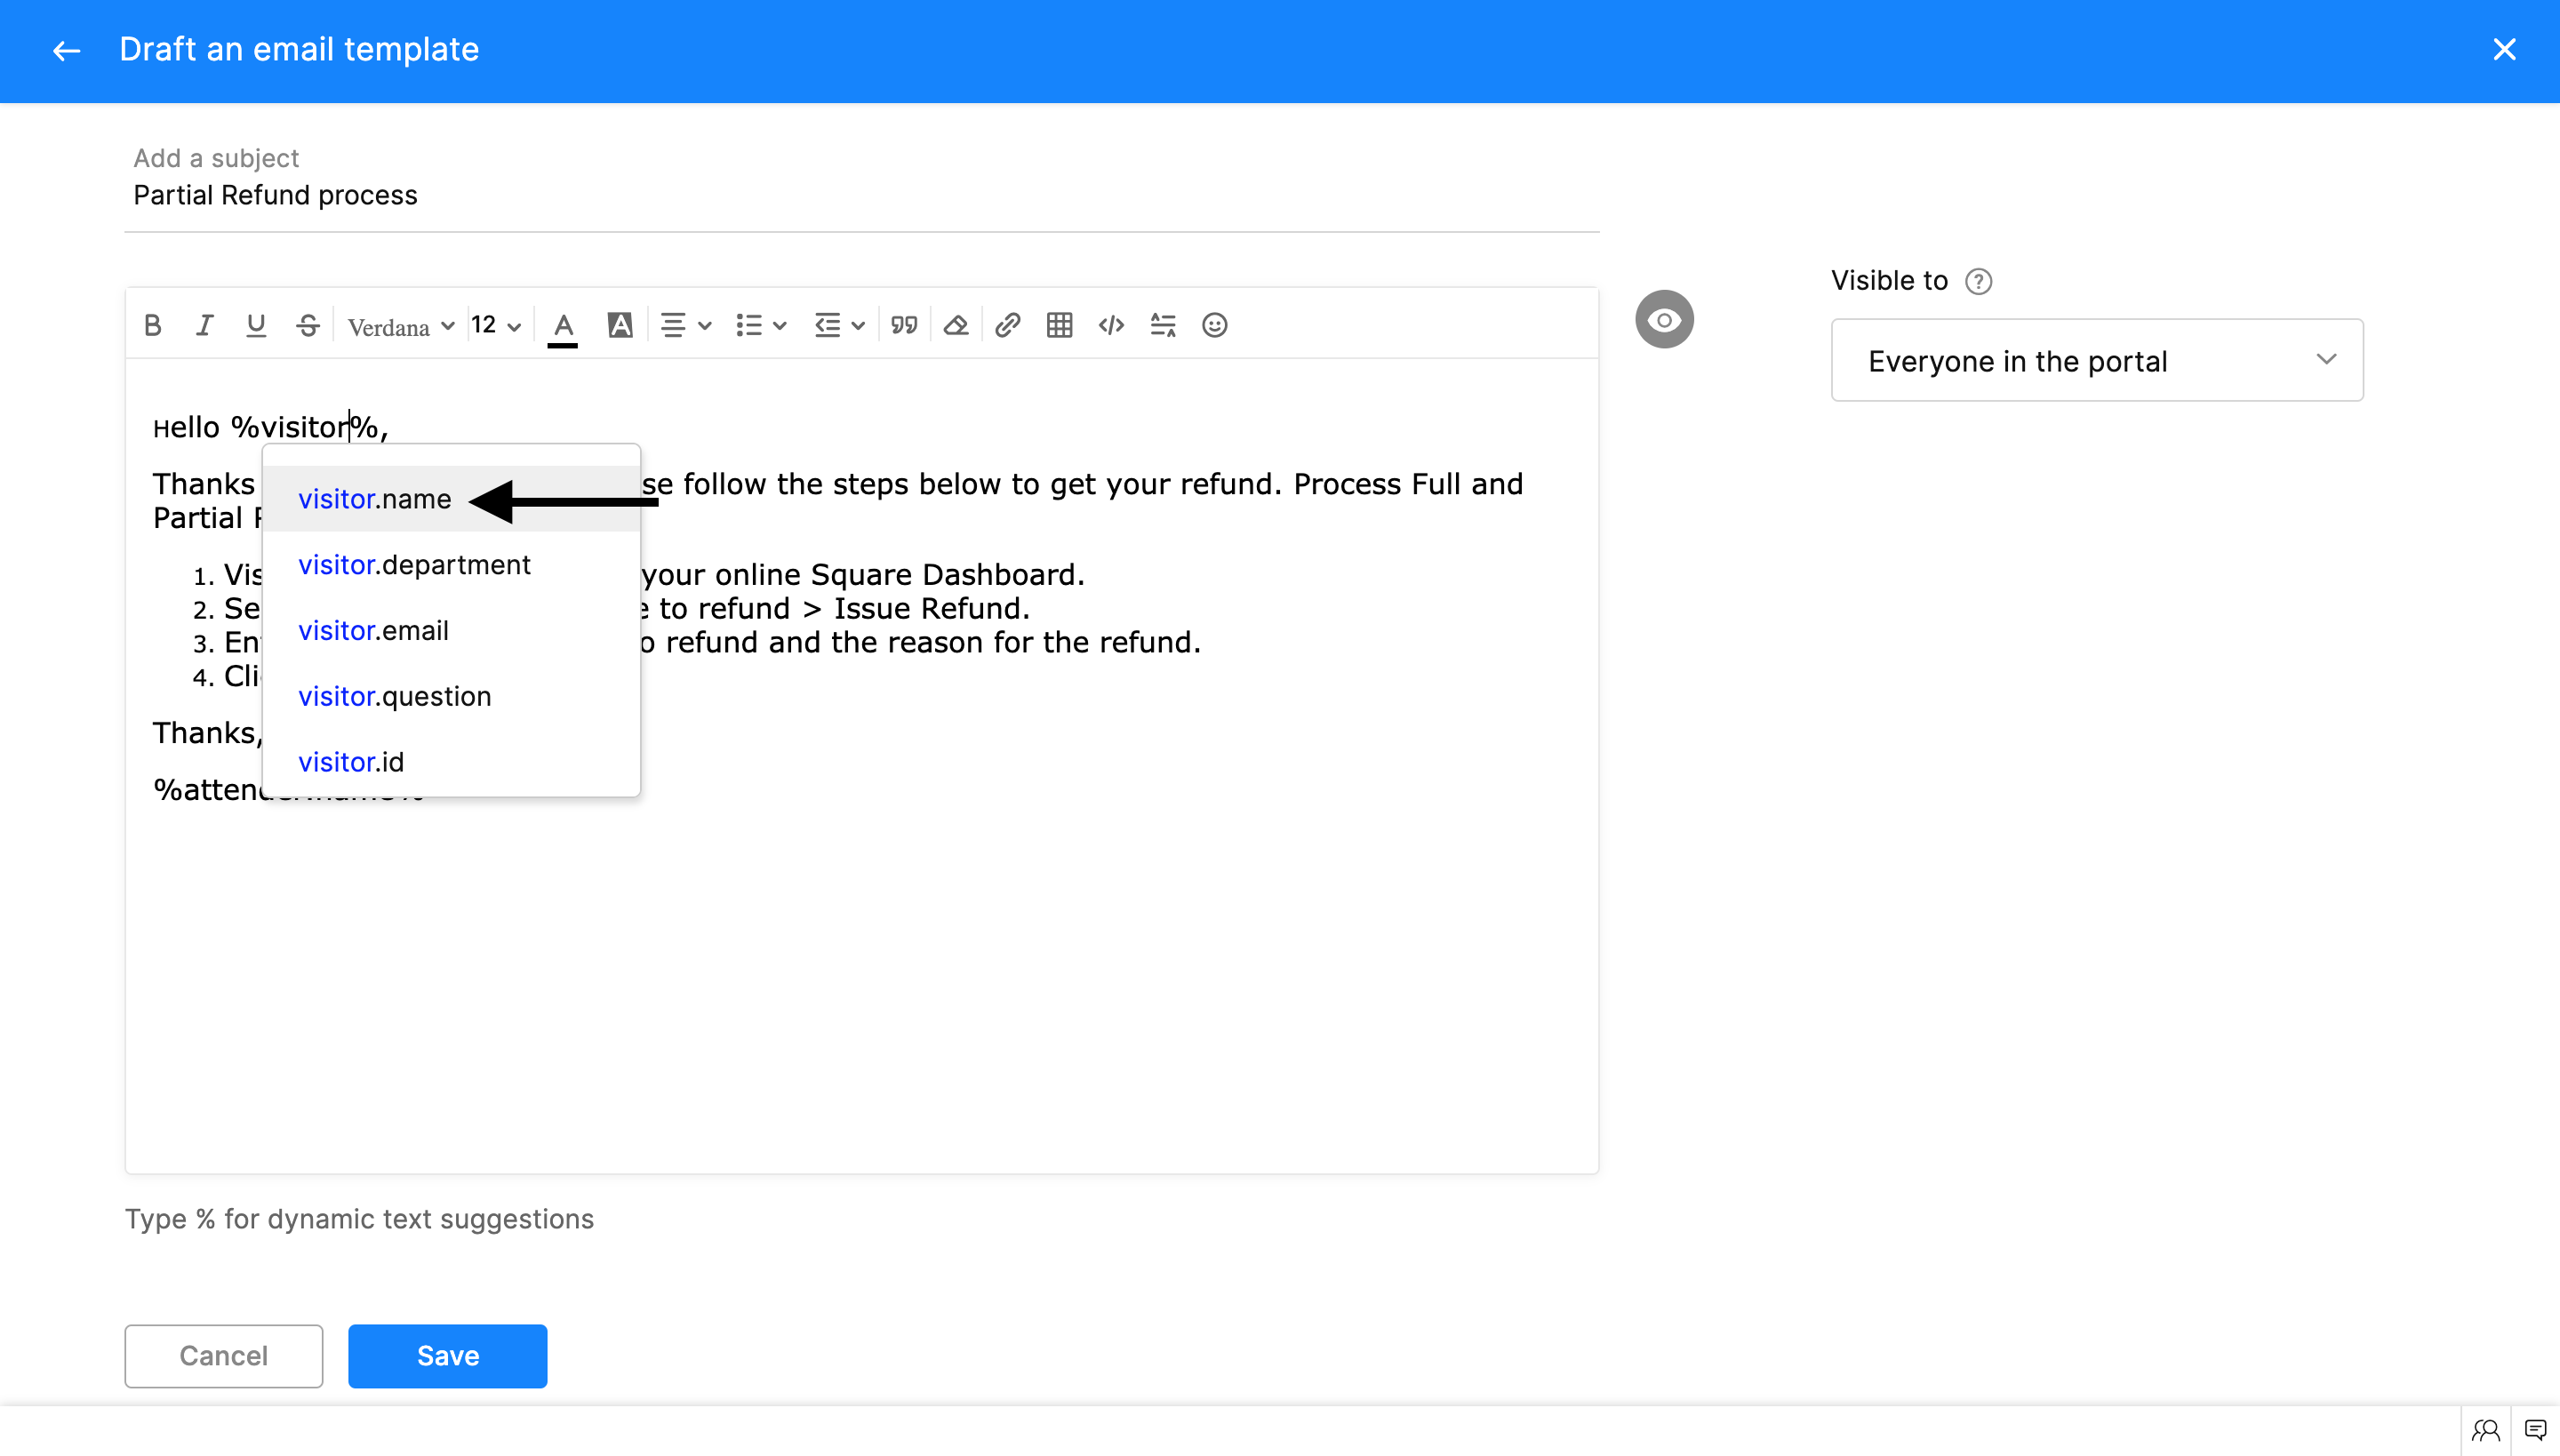
Task: Open the emoji picker
Action: [1214, 325]
